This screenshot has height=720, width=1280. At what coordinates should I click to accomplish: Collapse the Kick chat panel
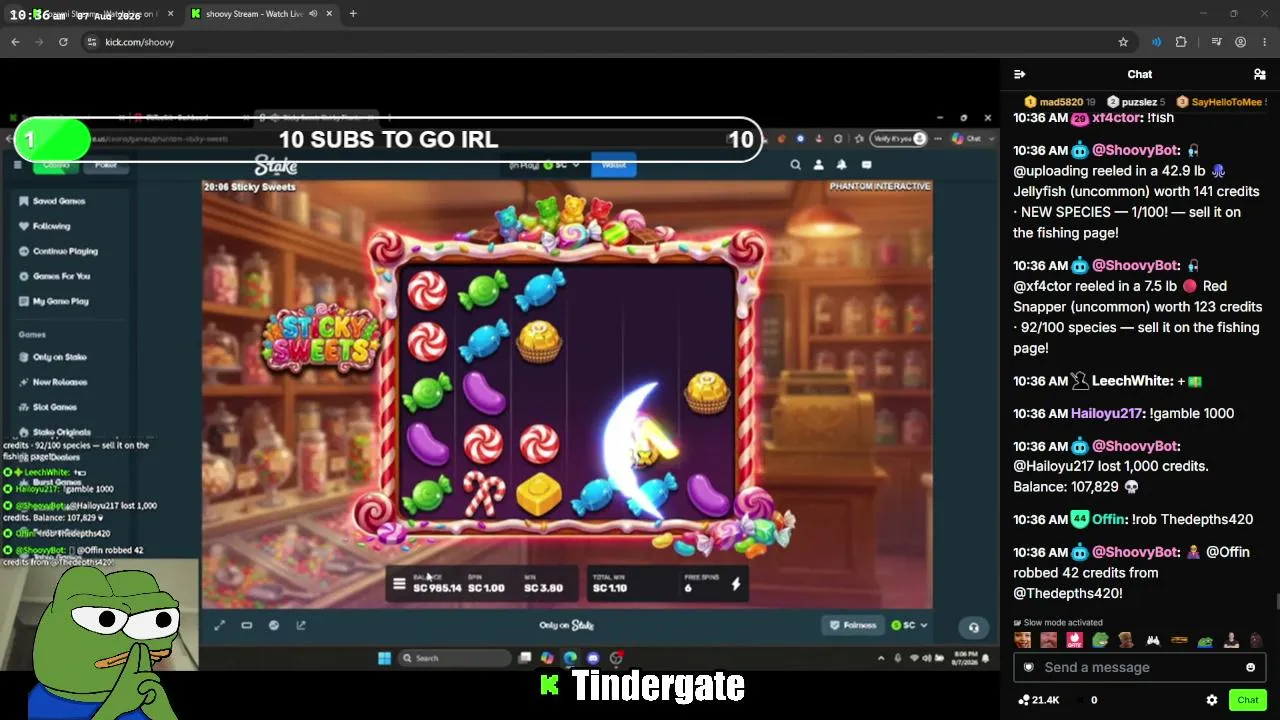pos(1019,74)
